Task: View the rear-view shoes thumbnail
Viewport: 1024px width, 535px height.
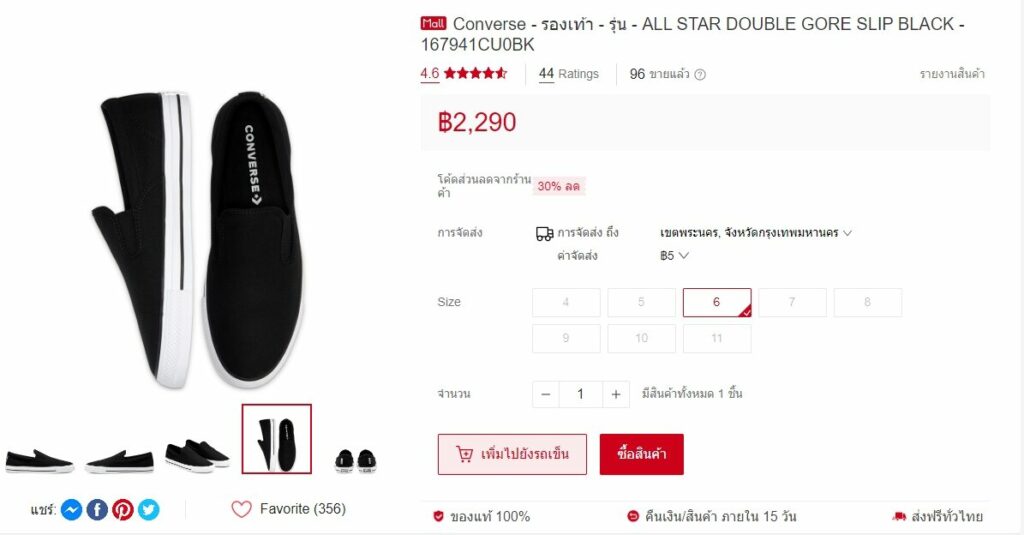Action: pos(356,461)
